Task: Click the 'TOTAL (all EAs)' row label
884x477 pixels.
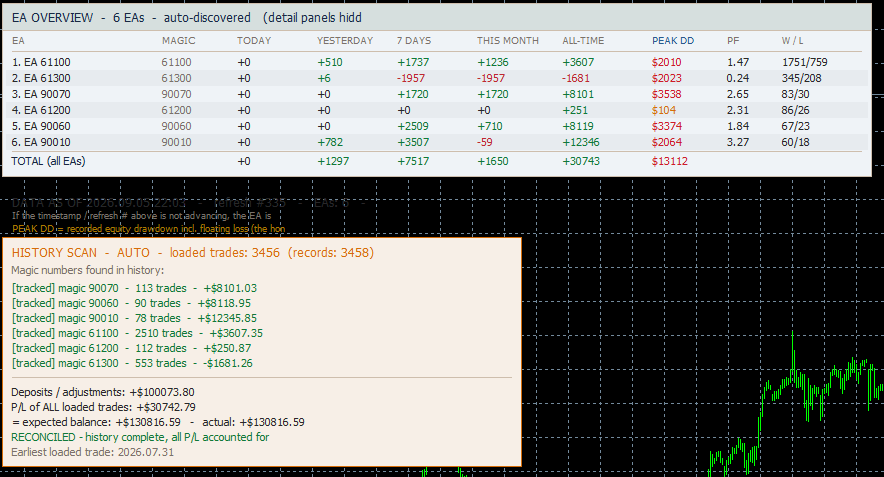Action: click(48, 161)
